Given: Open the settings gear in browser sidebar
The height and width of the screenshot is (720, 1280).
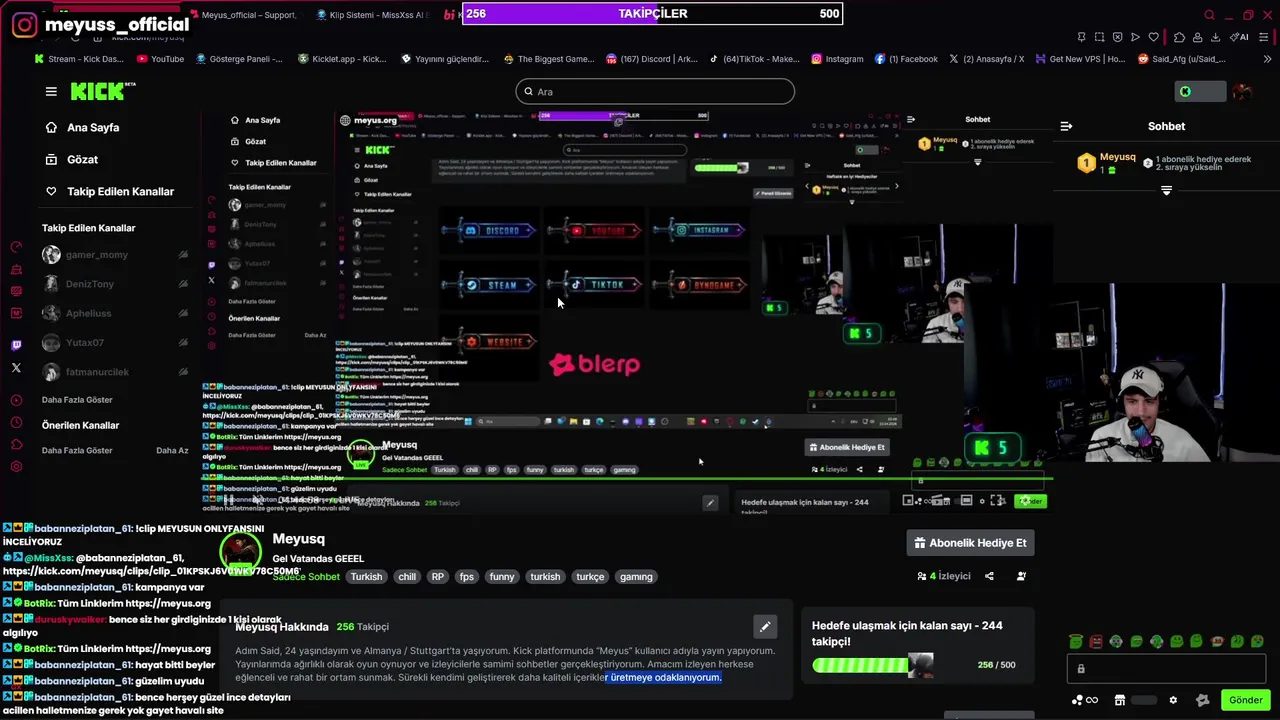Looking at the screenshot, I should point(16,467).
